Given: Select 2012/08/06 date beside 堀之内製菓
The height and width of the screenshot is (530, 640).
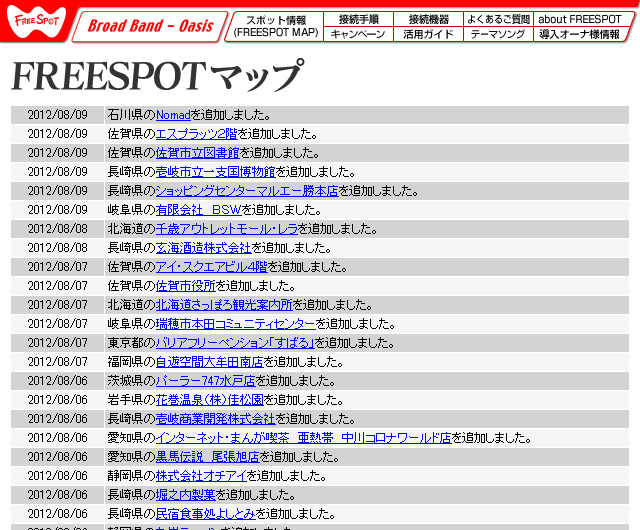Looking at the screenshot, I should coord(58,495).
